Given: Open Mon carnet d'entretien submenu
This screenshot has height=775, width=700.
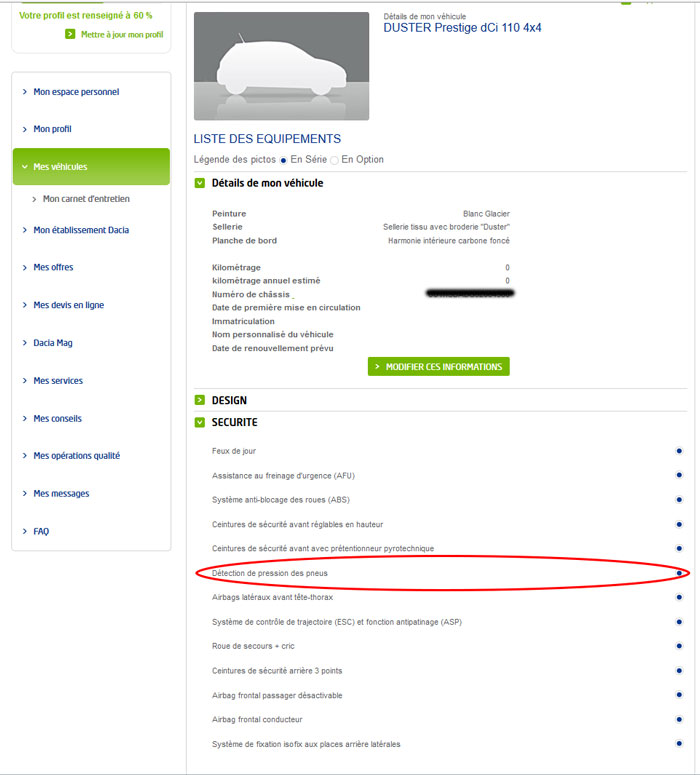Looking at the screenshot, I should (x=86, y=199).
